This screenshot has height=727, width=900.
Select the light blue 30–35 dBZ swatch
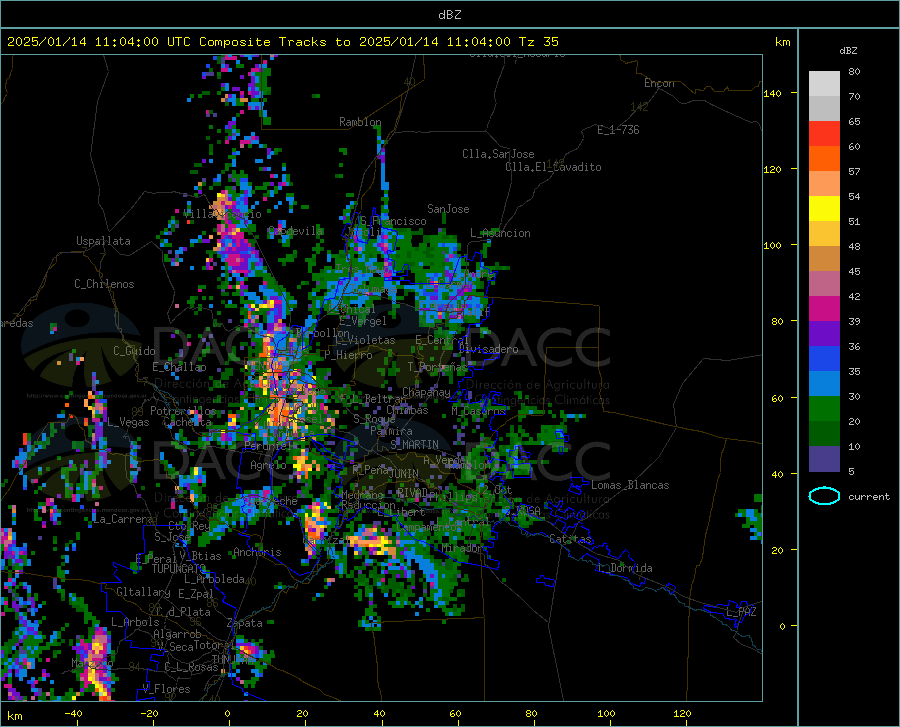click(824, 383)
